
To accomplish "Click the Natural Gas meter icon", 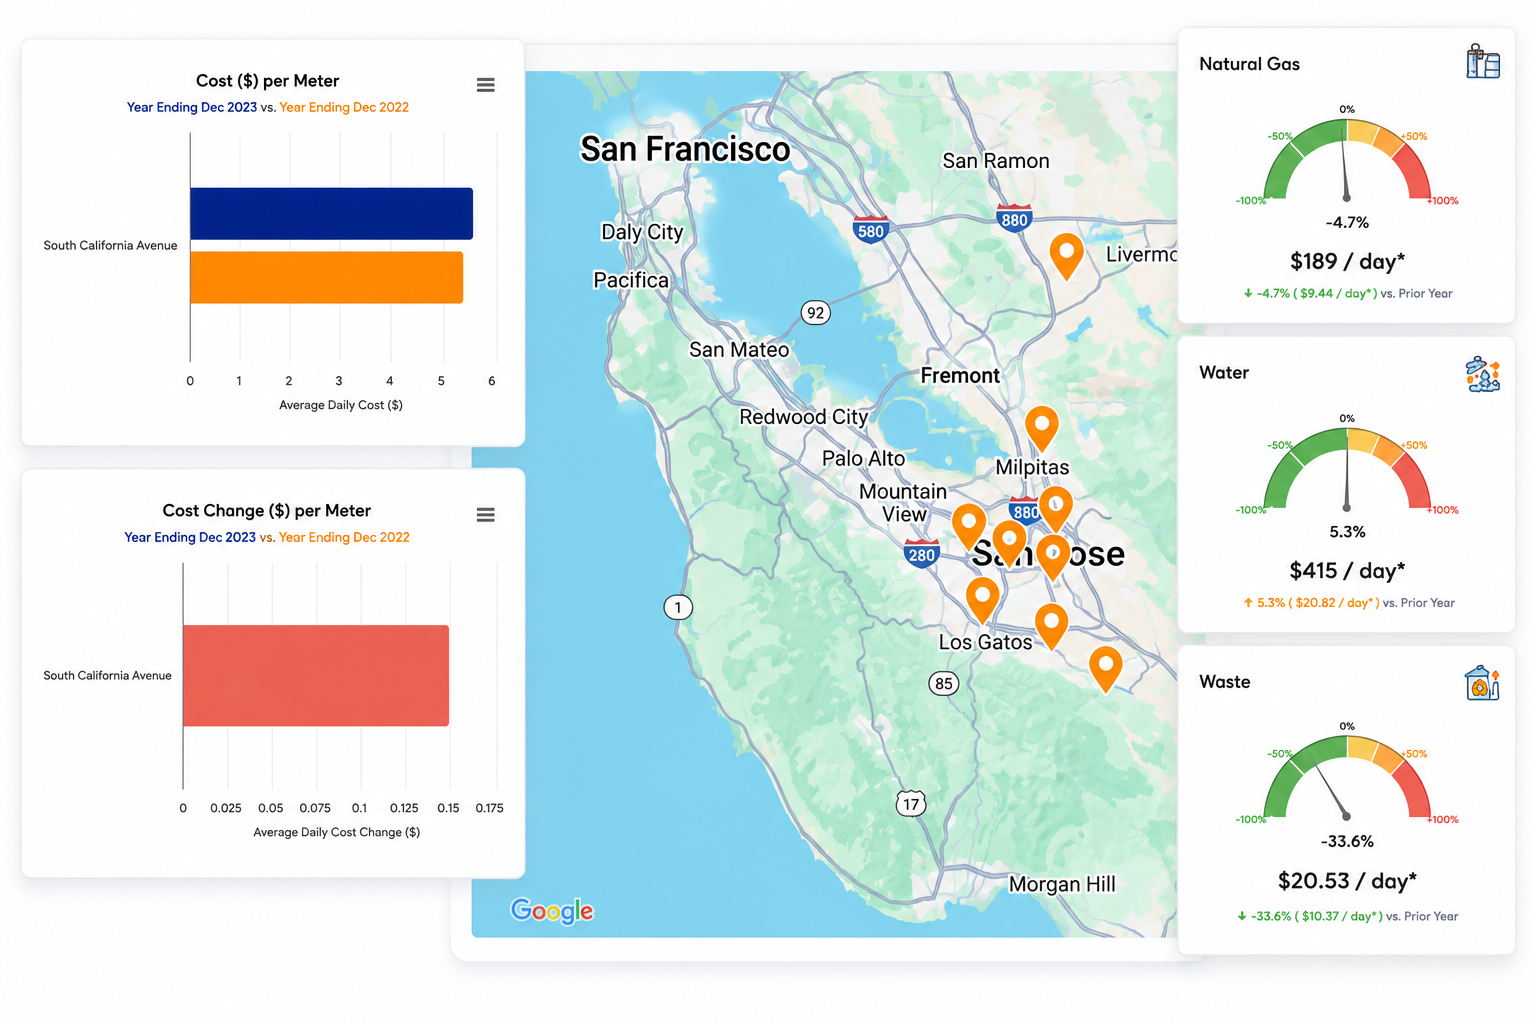I will coord(1482,62).
